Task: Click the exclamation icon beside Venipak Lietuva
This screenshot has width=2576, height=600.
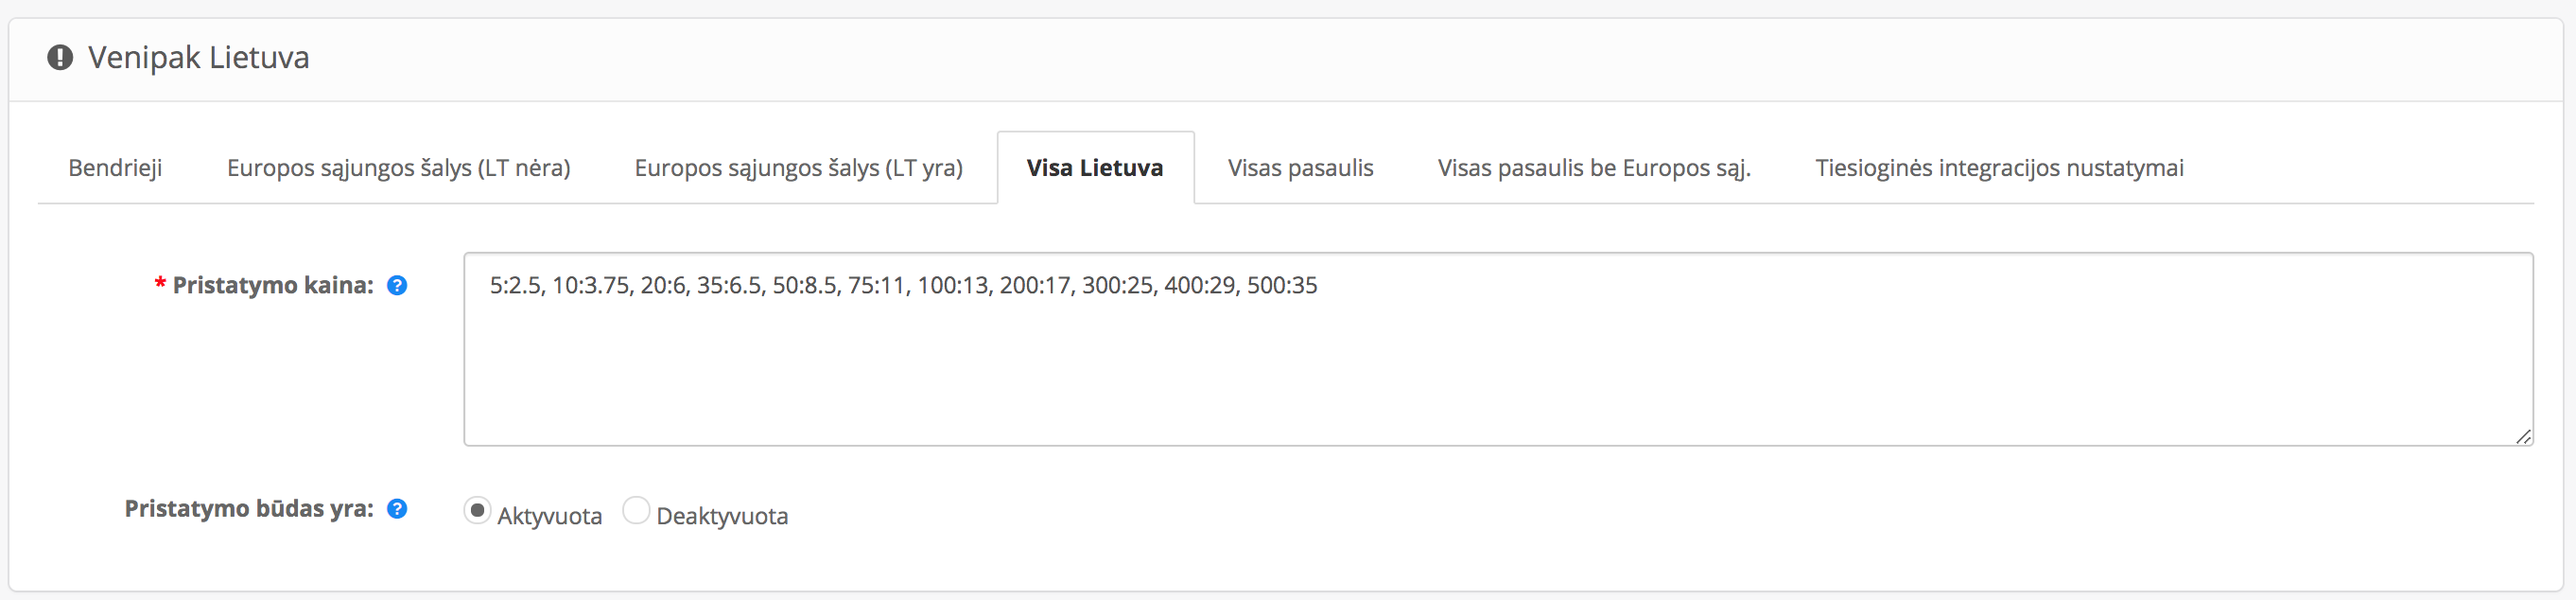Action: click(x=60, y=57)
